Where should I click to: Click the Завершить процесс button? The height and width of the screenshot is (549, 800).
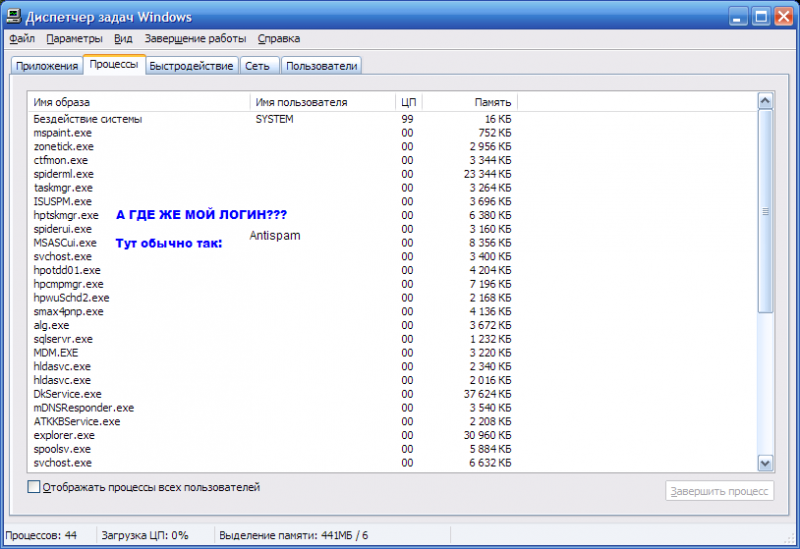click(719, 491)
